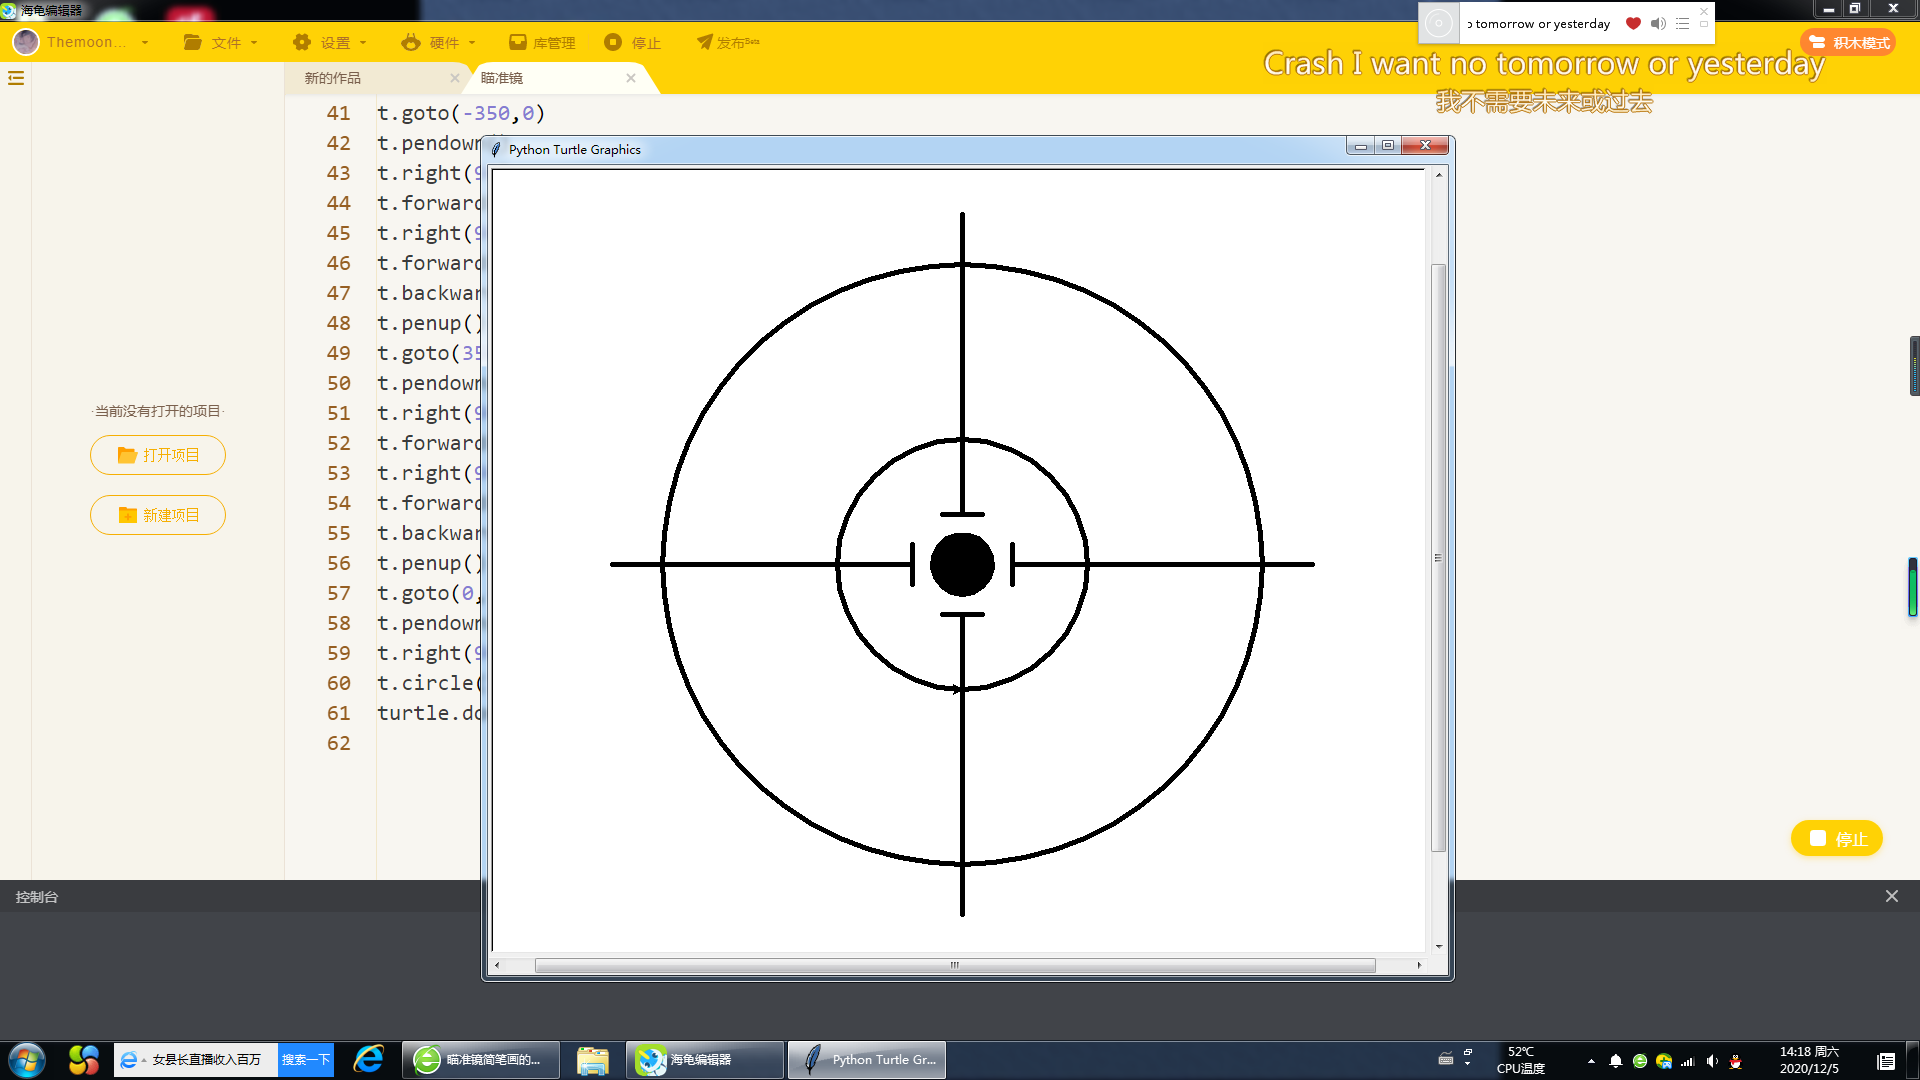Image resolution: width=1920 pixels, height=1080 pixels.
Task: Click the 52℃ CPU温度 indicator
Action: pyautogui.click(x=1521, y=1060)
